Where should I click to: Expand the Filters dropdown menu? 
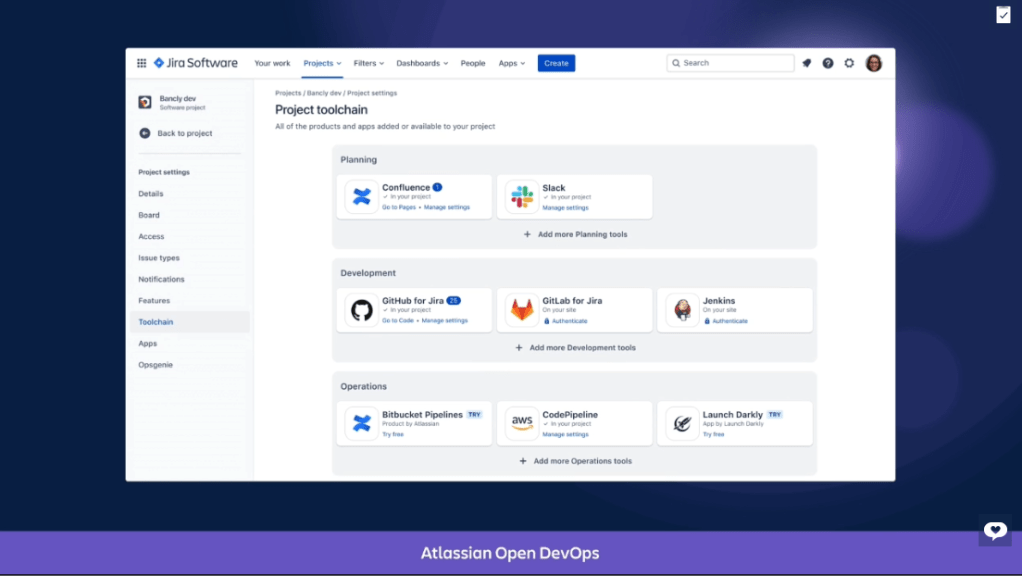(x=370, y=63)
